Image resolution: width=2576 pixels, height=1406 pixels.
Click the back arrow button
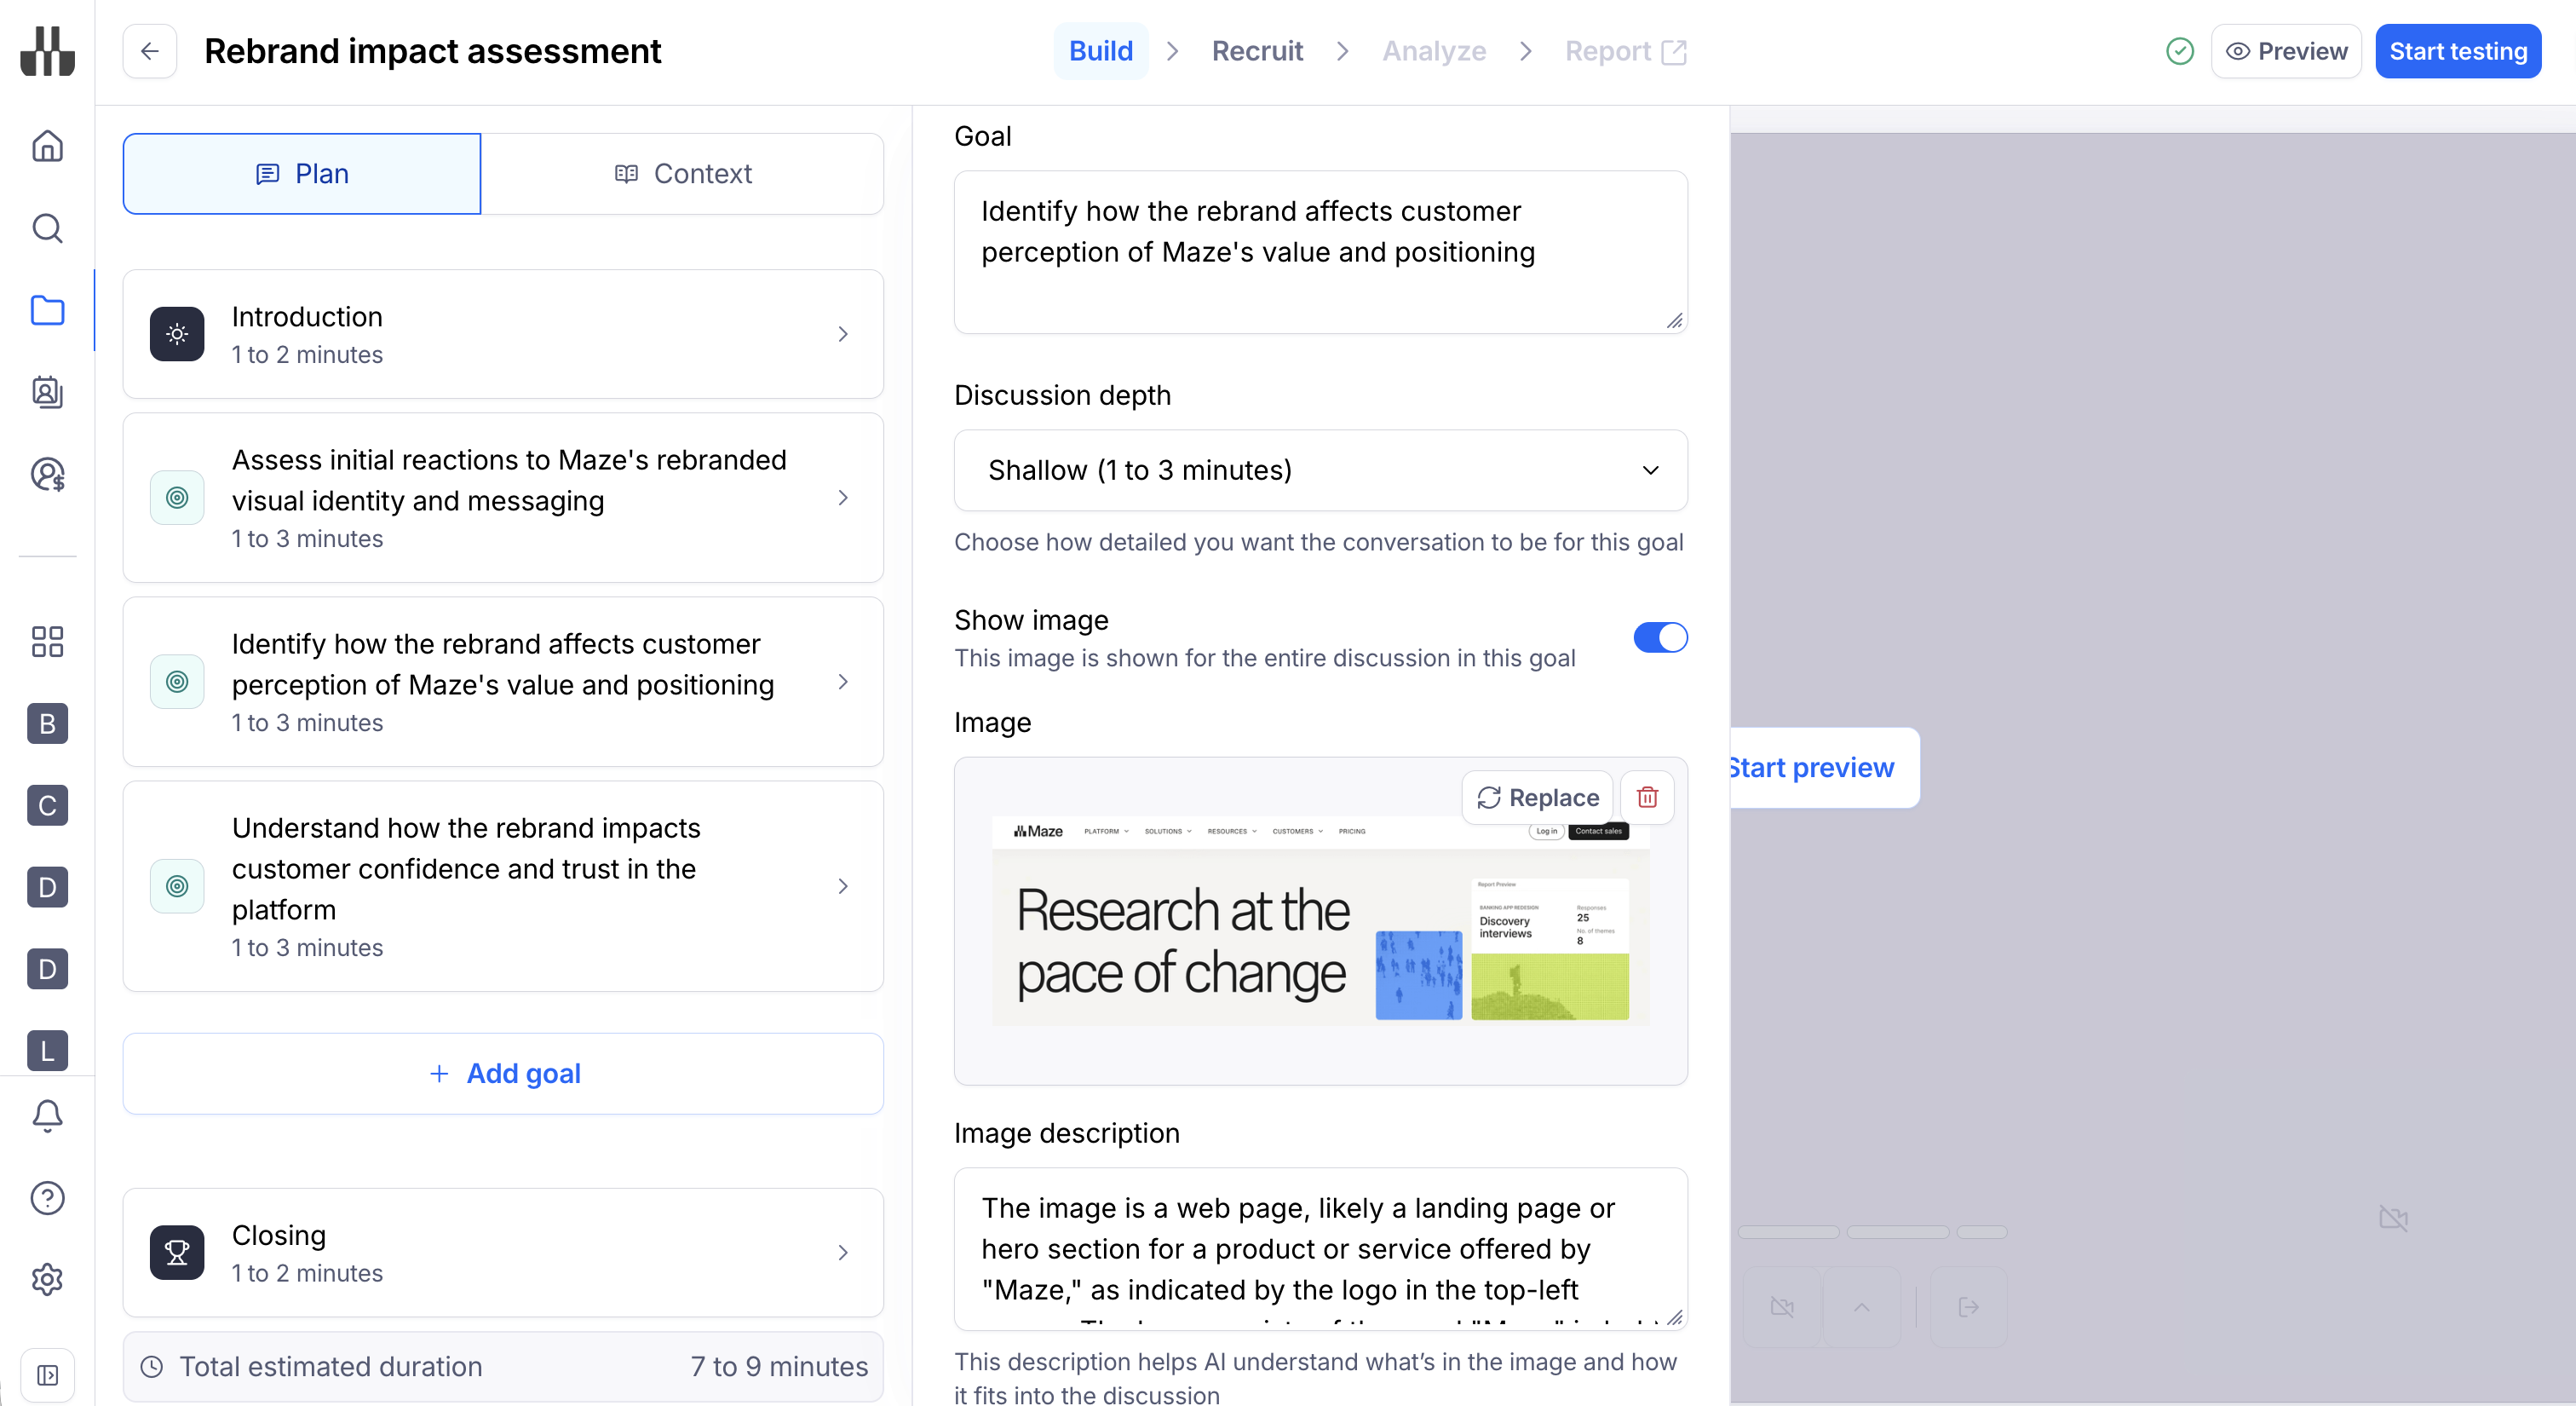[x=150, y=51]
